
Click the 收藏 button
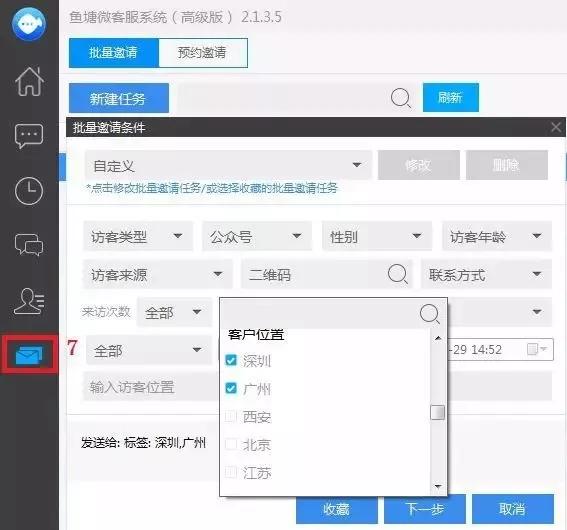tap(337, 509)
